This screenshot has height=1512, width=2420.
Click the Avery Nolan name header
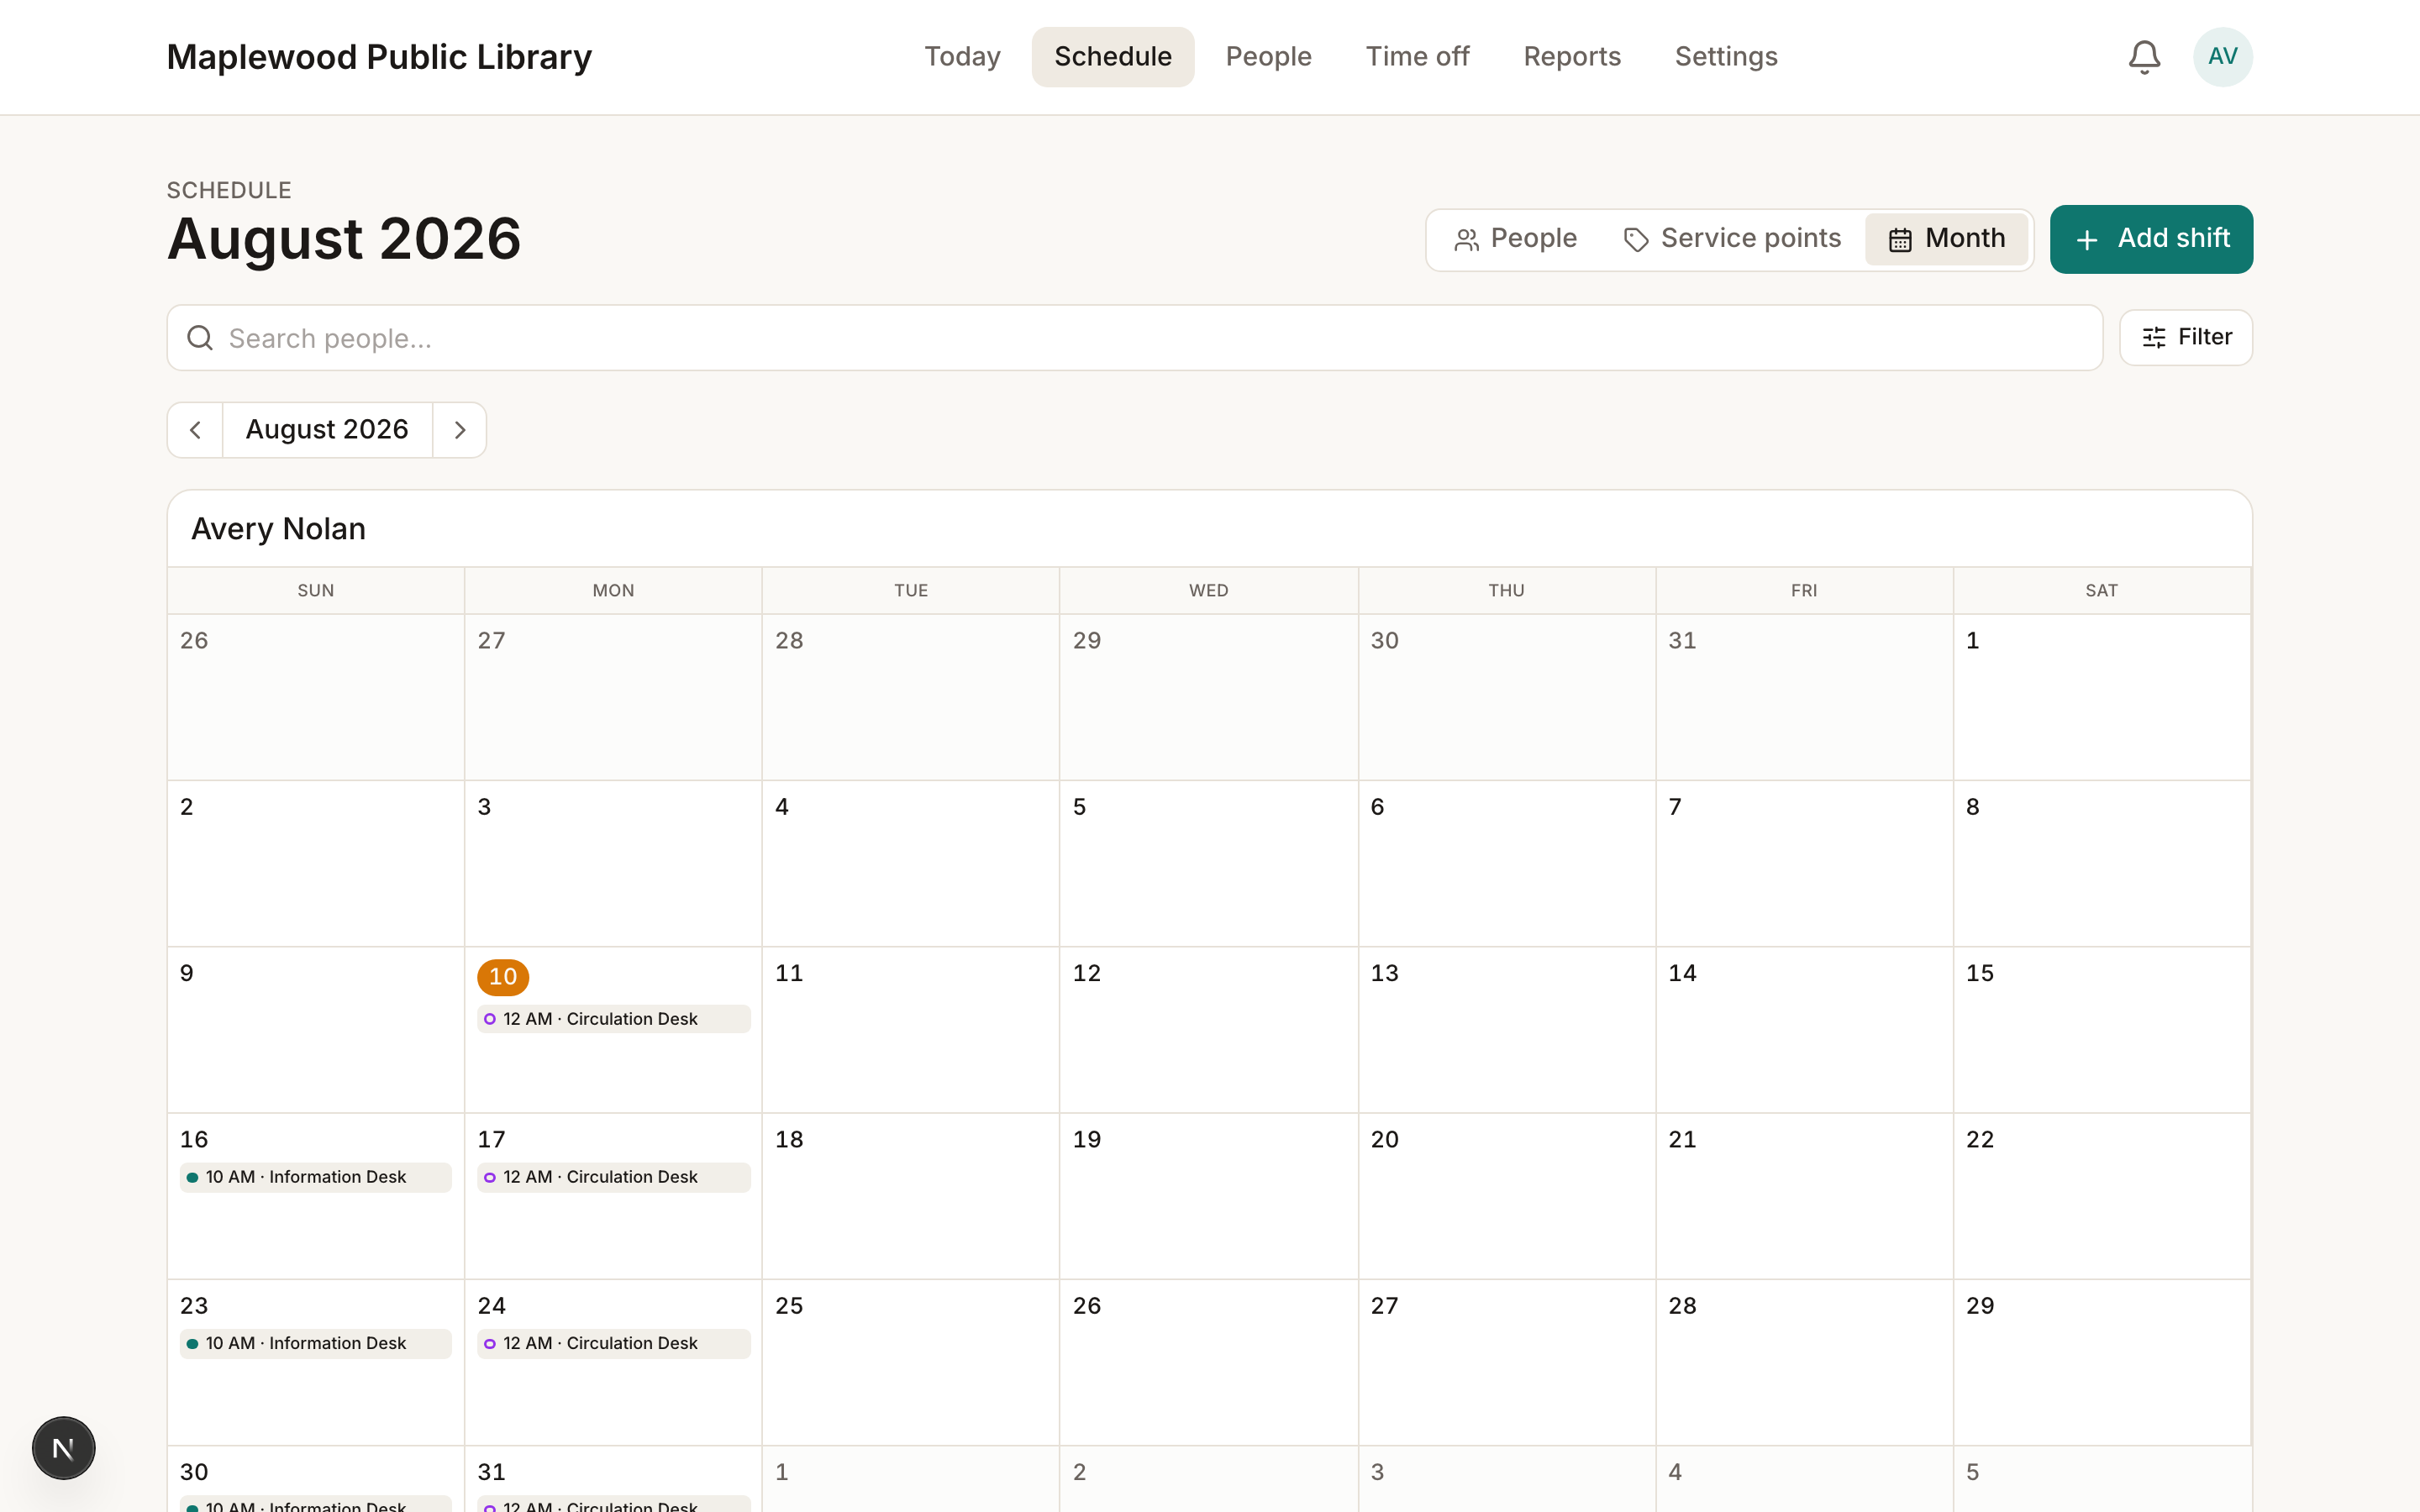tap(278, 529)
